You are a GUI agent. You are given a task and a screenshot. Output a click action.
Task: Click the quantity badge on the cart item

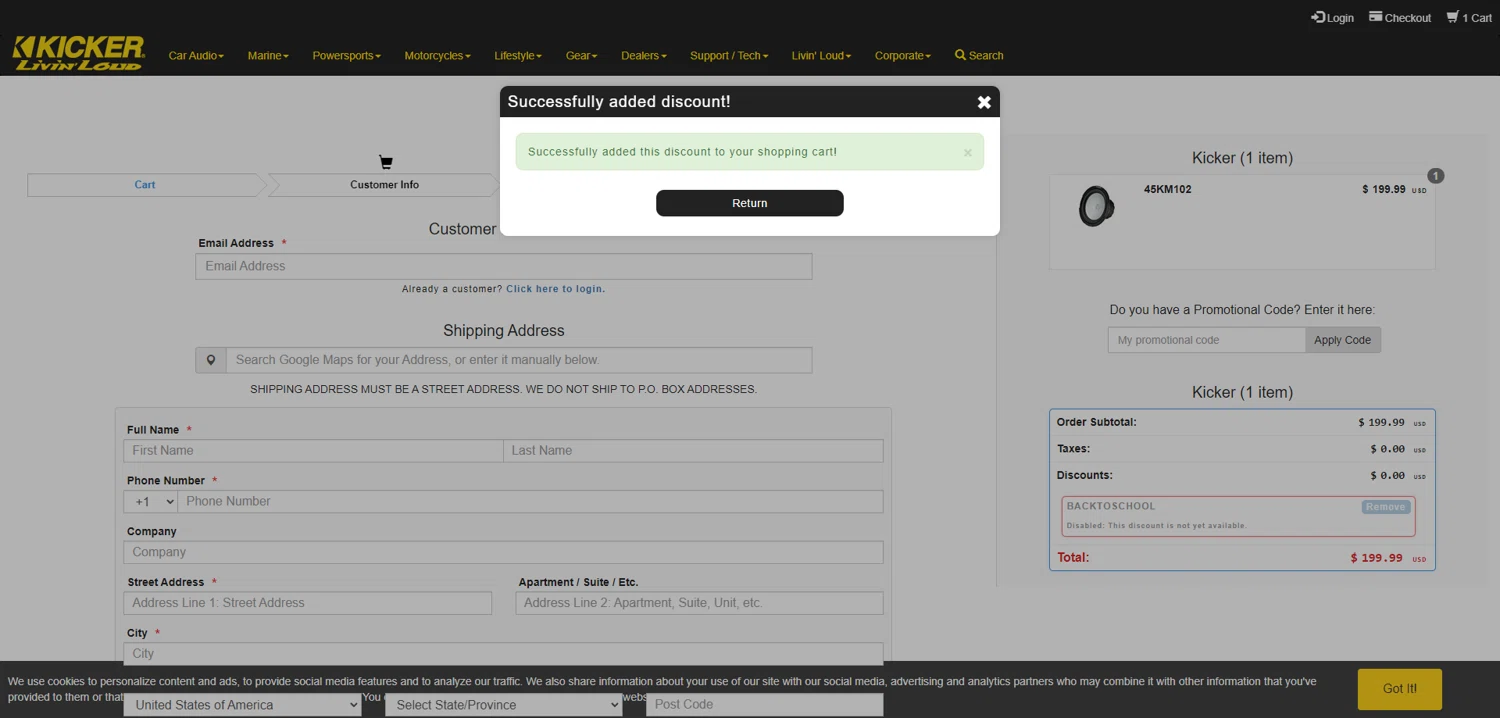point(1436,176)
